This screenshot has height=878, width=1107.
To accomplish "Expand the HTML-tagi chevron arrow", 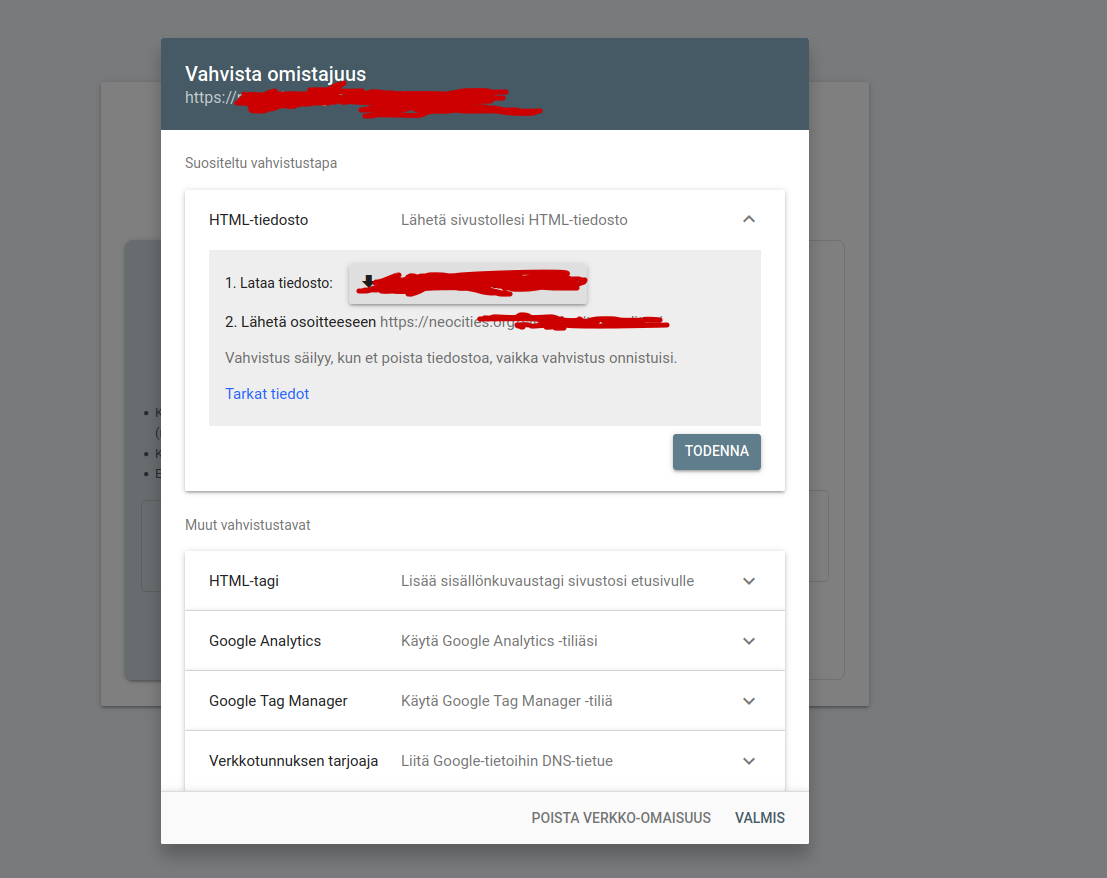I will (749, 581).
